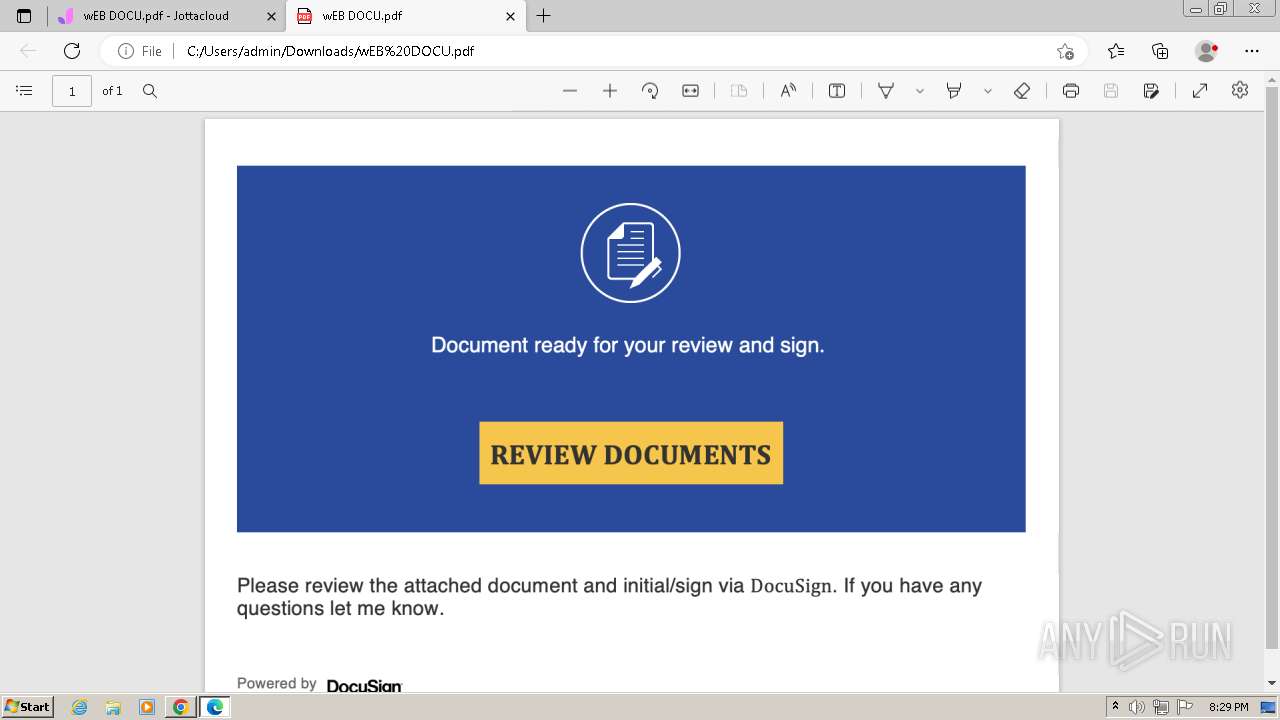The width and height of the screenshot is (1280, 720).
Task: Close the active wEB DOCU.pdf tab
Action: coord(510,16)
